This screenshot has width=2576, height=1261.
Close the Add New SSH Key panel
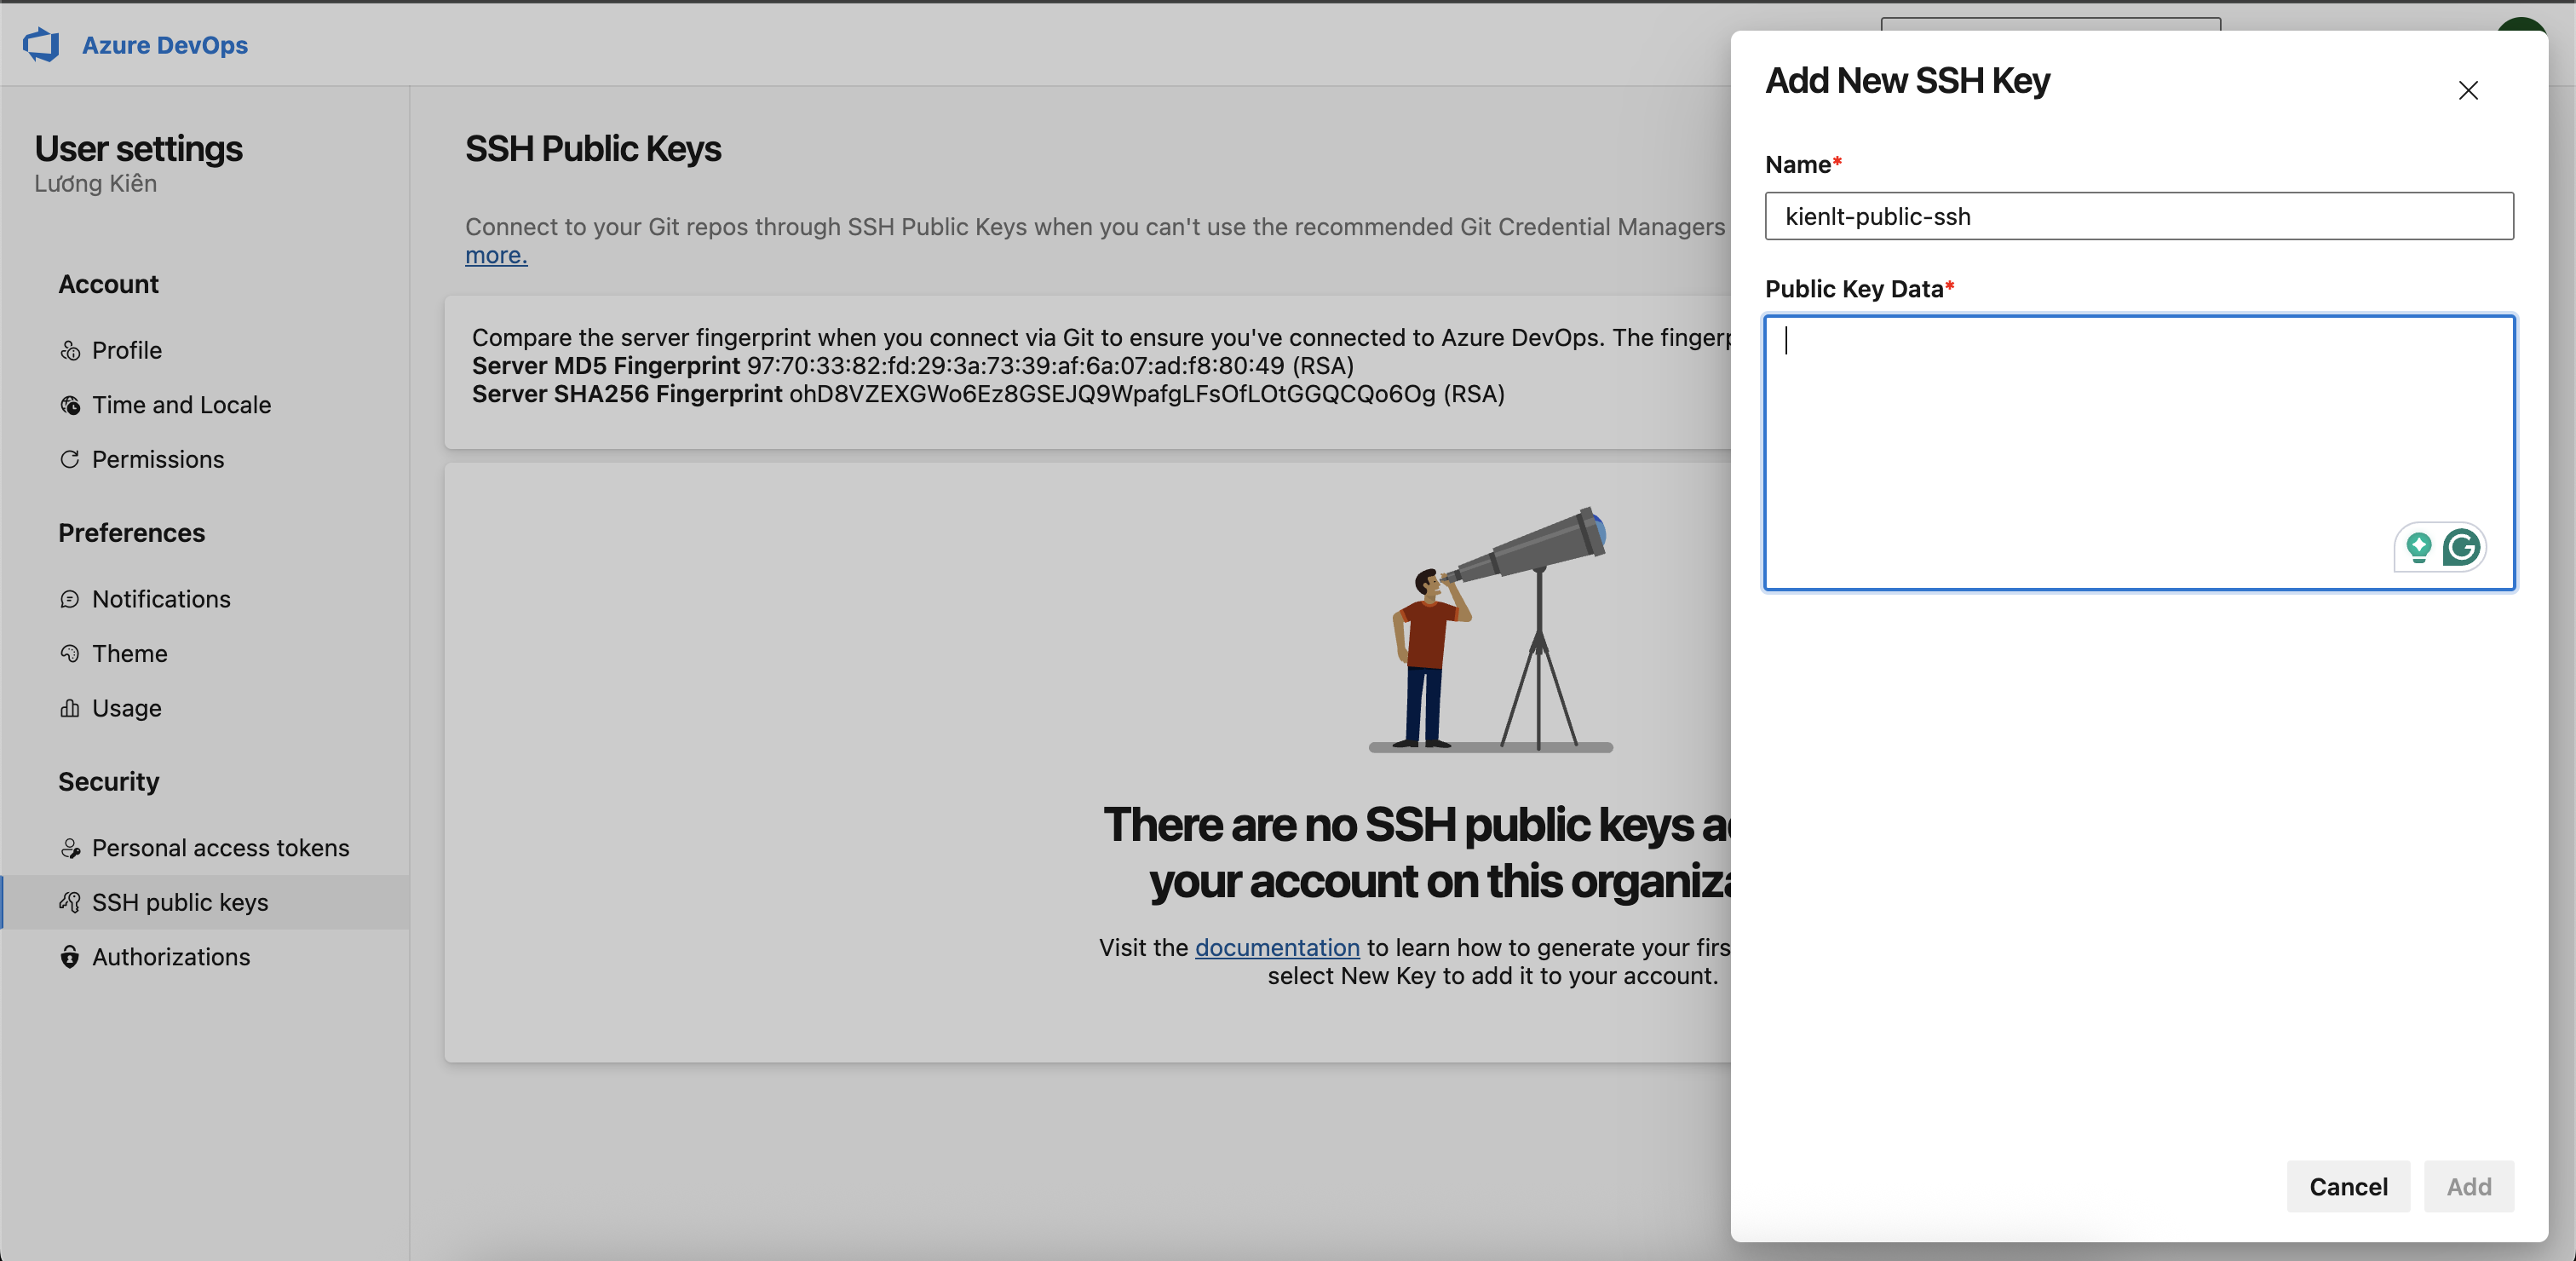2468,91
